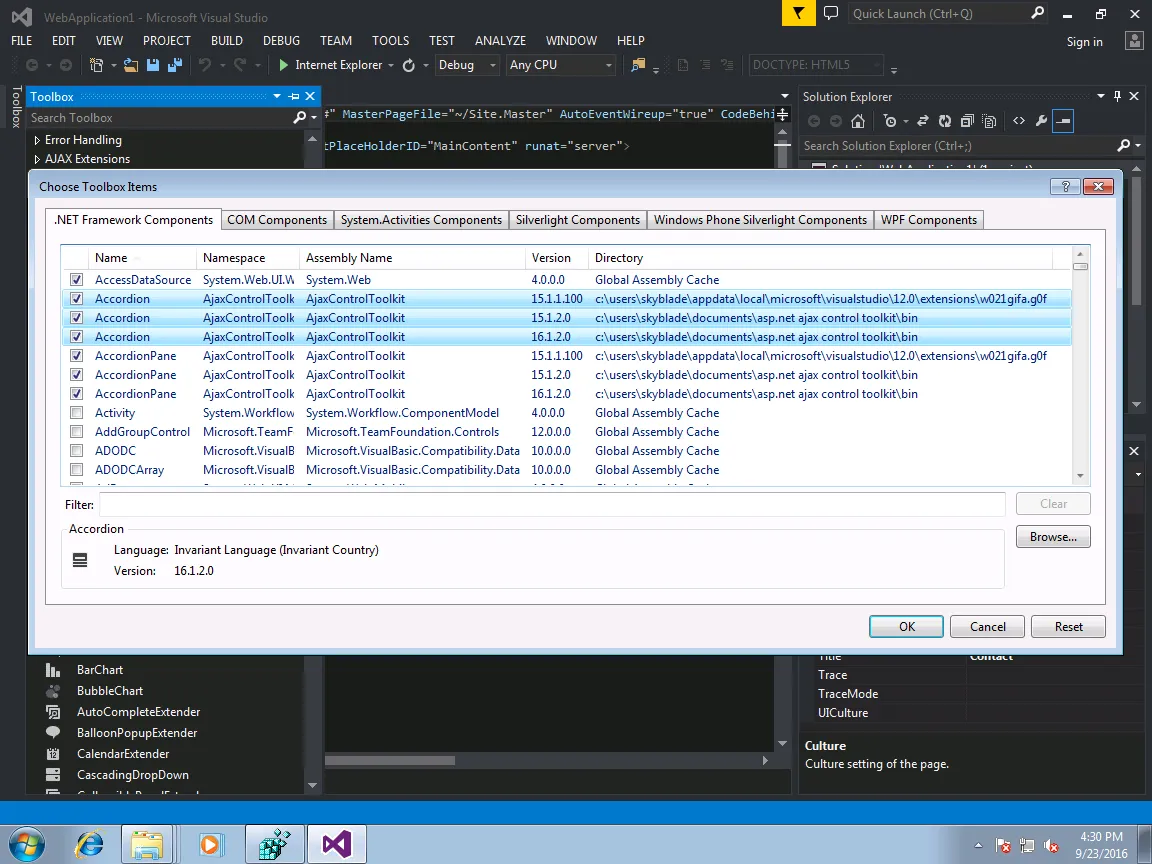Click the View Code icon in Solution Explorer
The height and width of the screenshot is (864, 1152).
coord(1018,121)
